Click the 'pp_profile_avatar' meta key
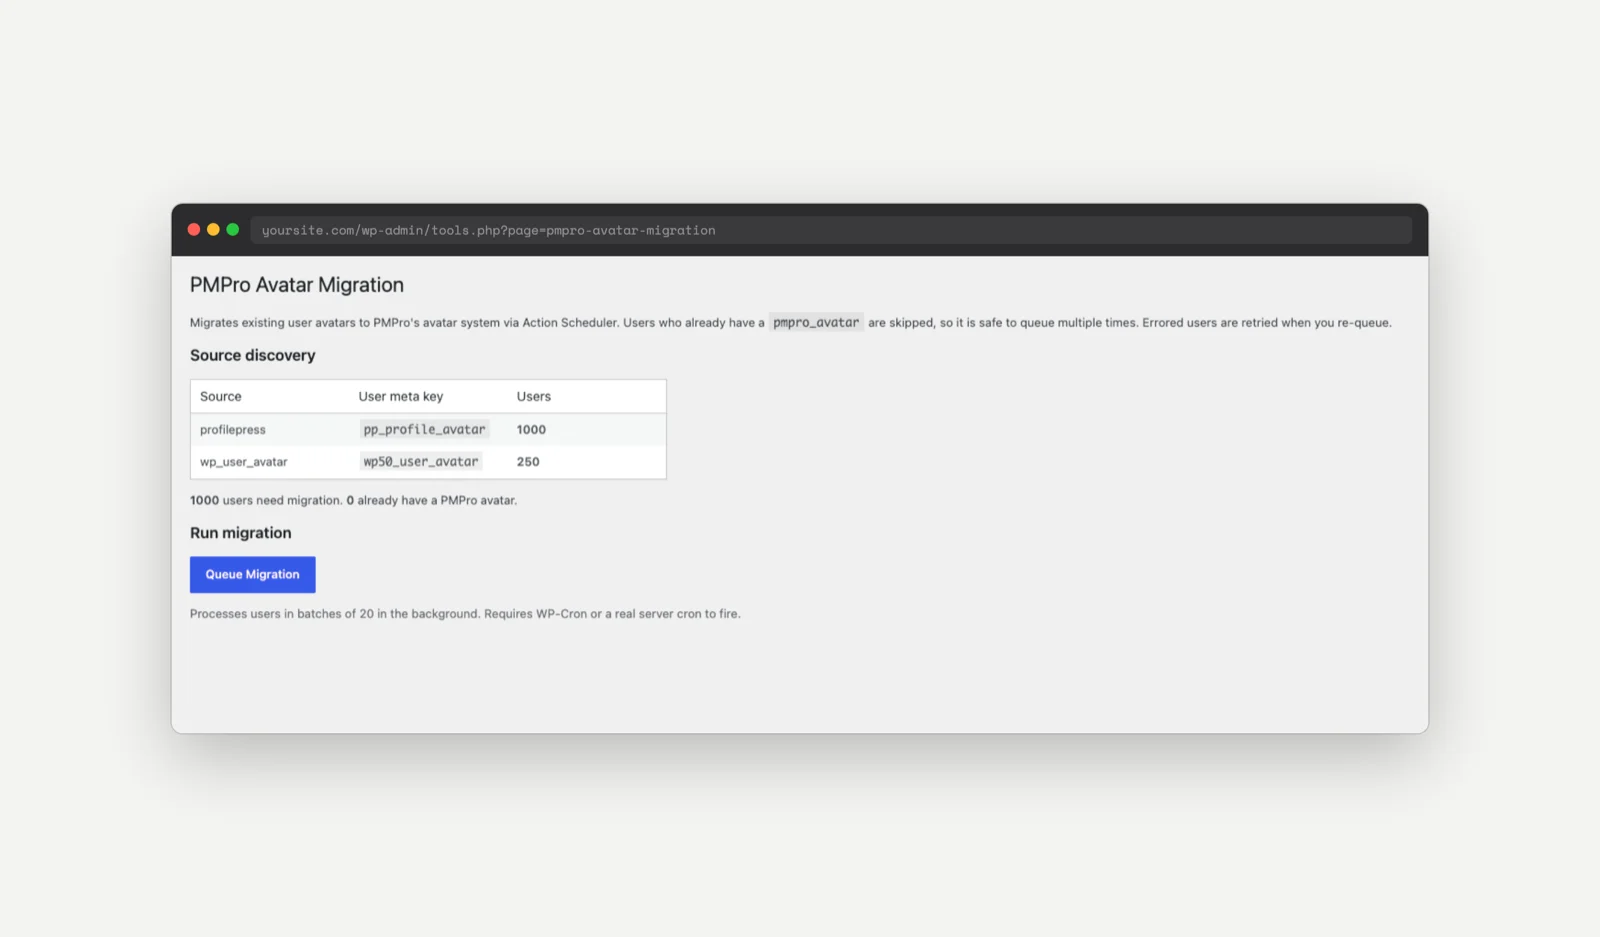1600x937 pixels. (424, 430)
